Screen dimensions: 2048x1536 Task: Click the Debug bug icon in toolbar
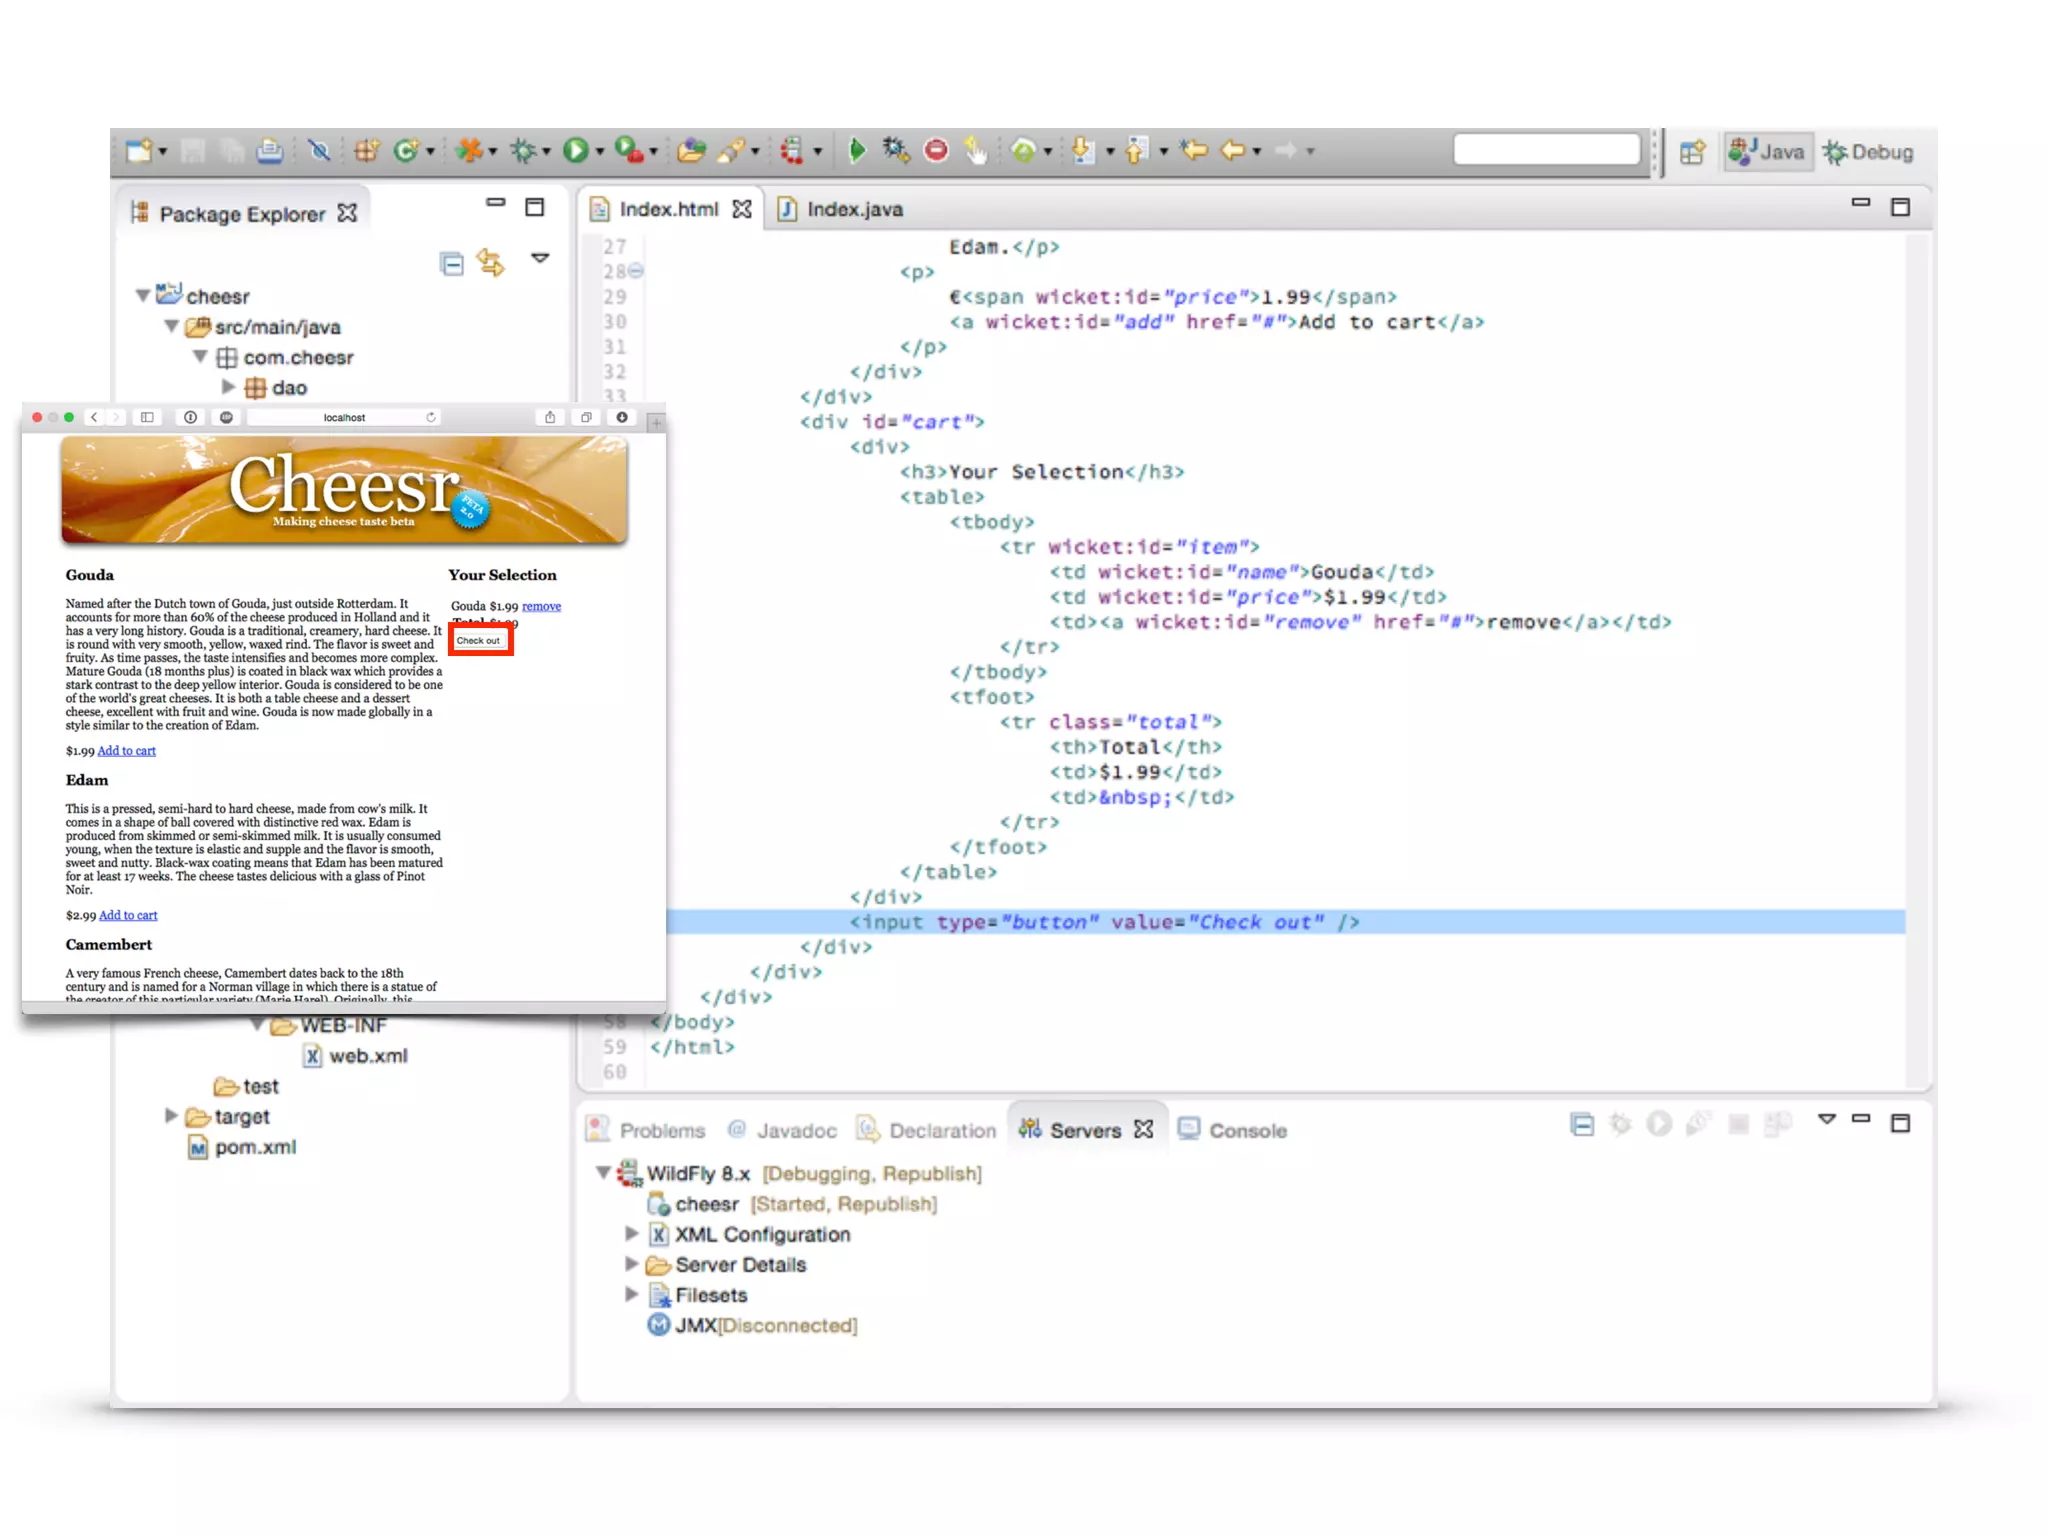pos(523,151)
